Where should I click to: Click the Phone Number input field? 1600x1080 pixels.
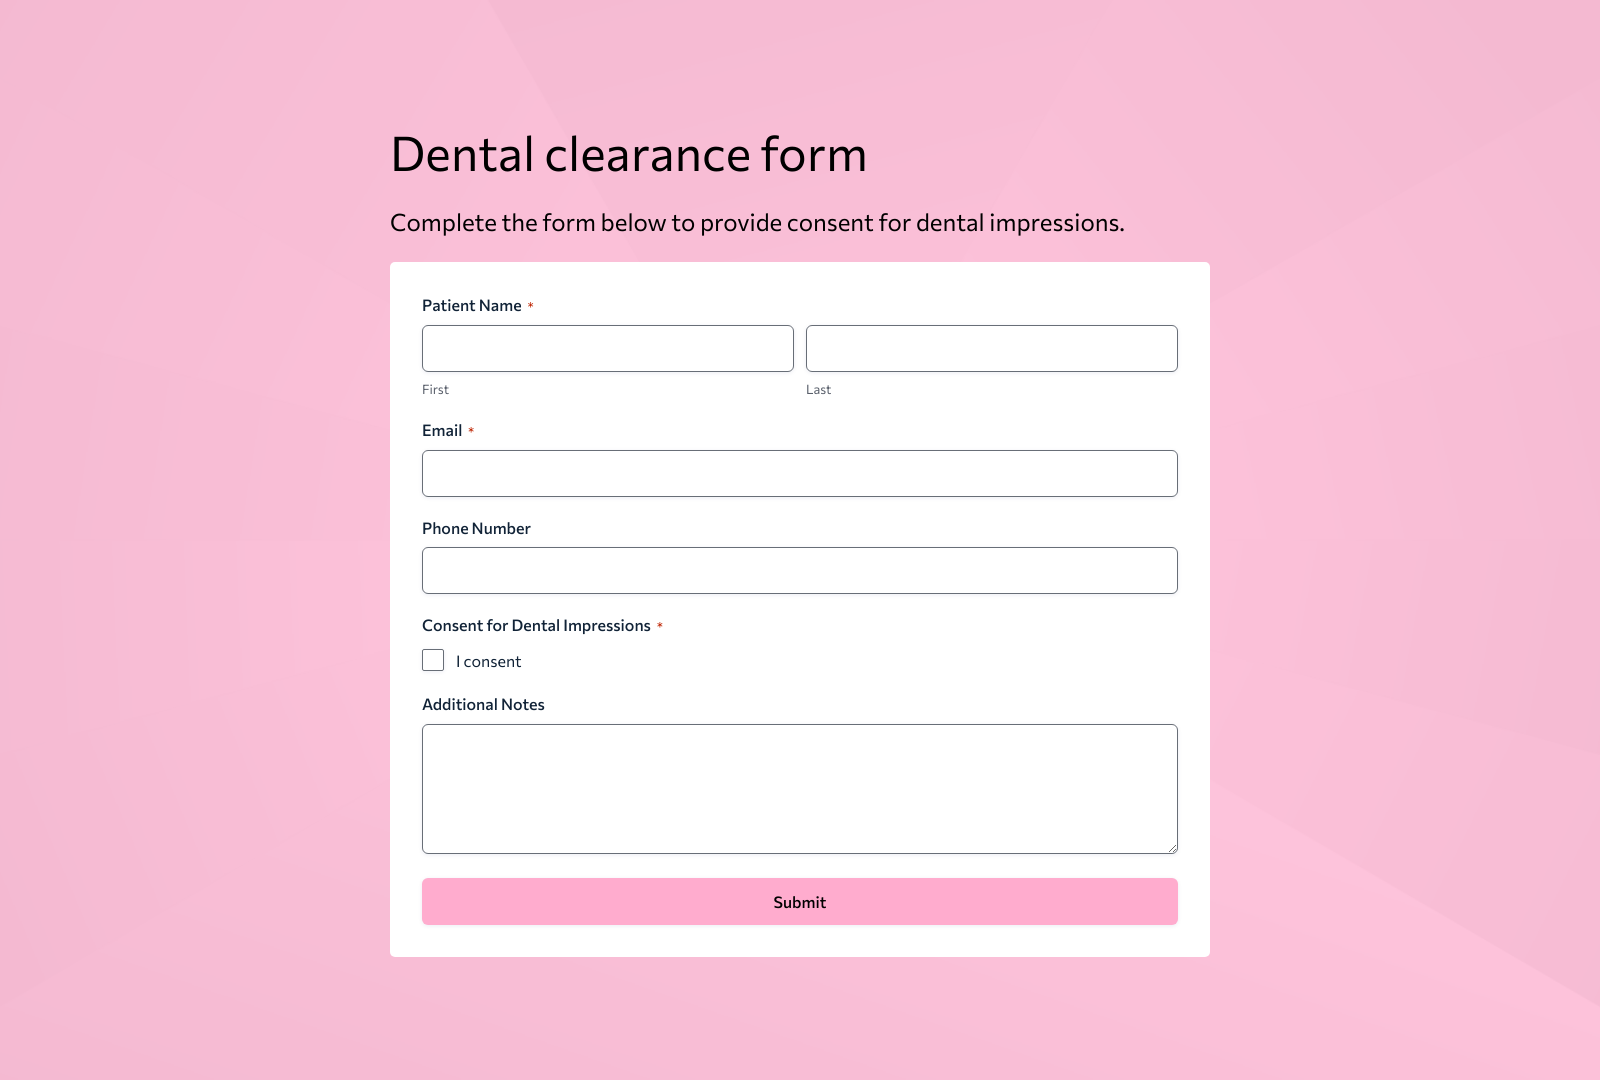(799, 570)
